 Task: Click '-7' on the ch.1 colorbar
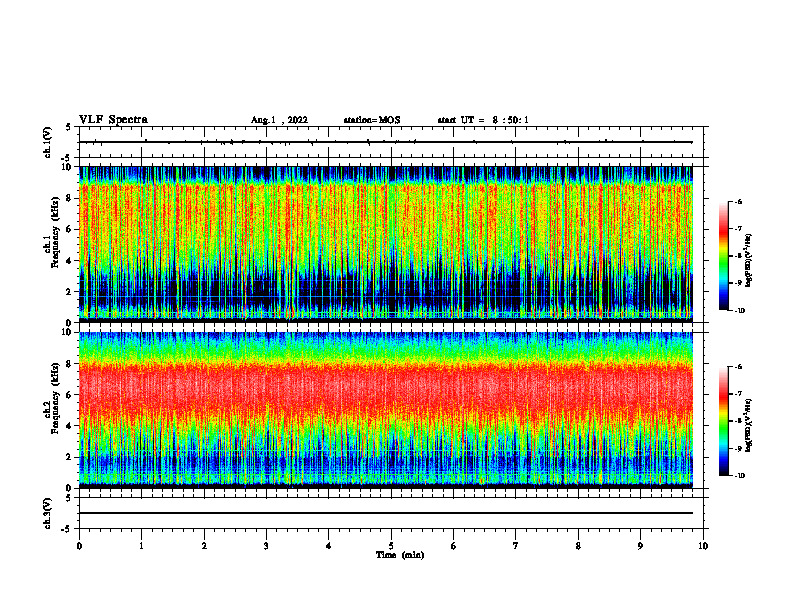[738, 229]
